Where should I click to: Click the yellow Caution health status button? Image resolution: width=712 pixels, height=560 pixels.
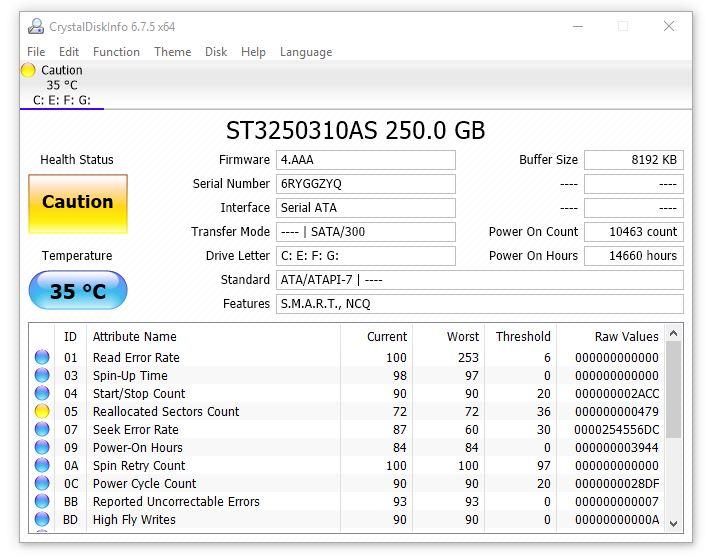tap(78, 204)
